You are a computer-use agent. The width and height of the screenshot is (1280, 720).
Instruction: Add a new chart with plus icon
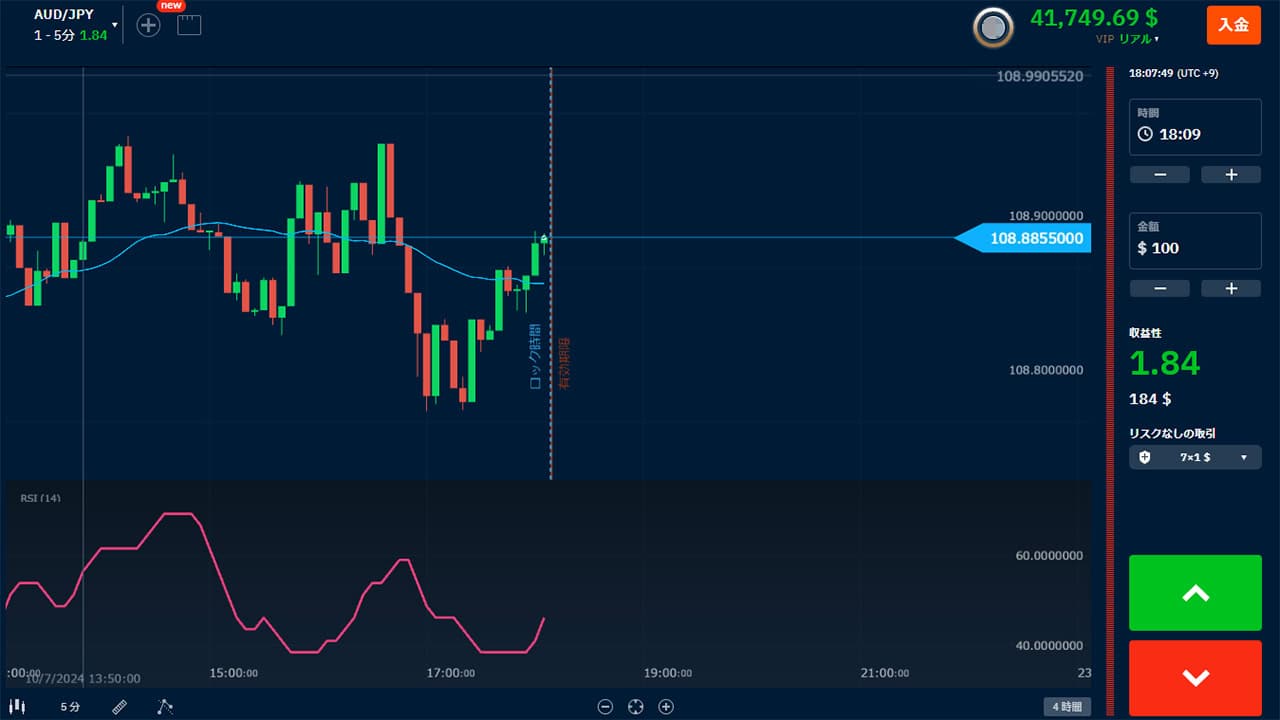click(148, 25)
